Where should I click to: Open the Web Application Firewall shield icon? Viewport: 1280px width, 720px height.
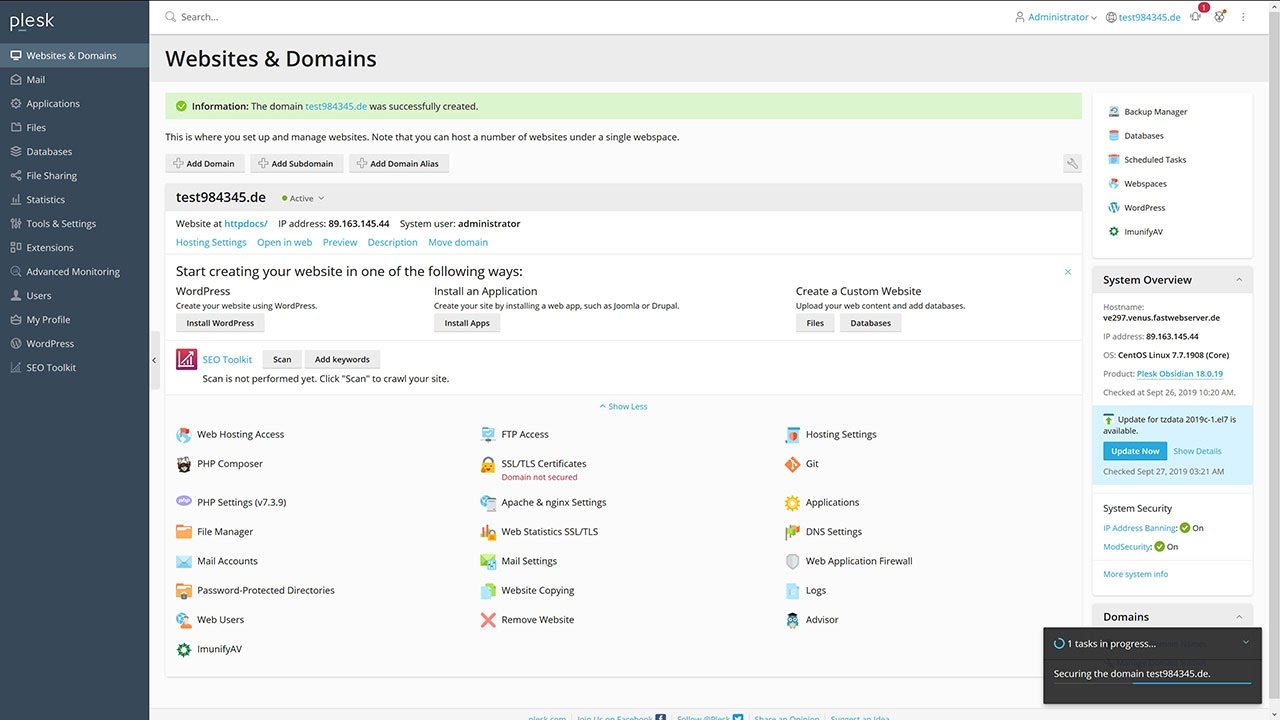click(792, 561)
